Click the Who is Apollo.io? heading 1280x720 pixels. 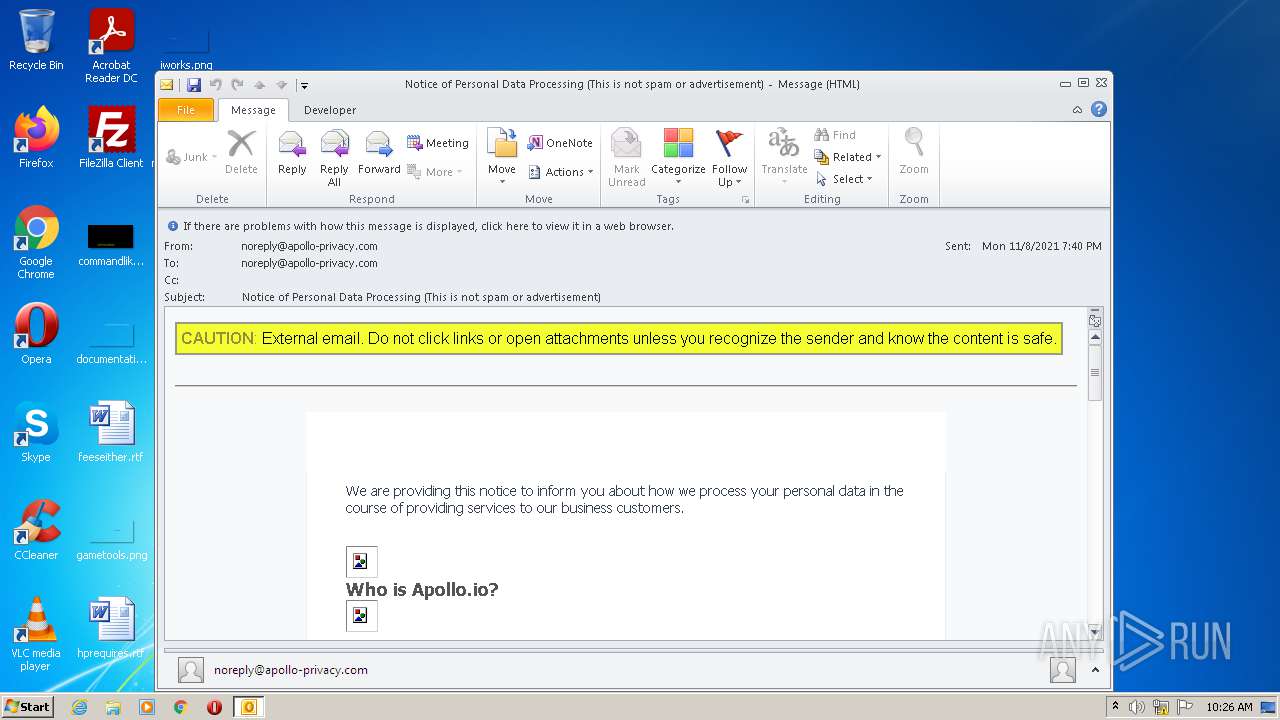(x=422, y=589)
